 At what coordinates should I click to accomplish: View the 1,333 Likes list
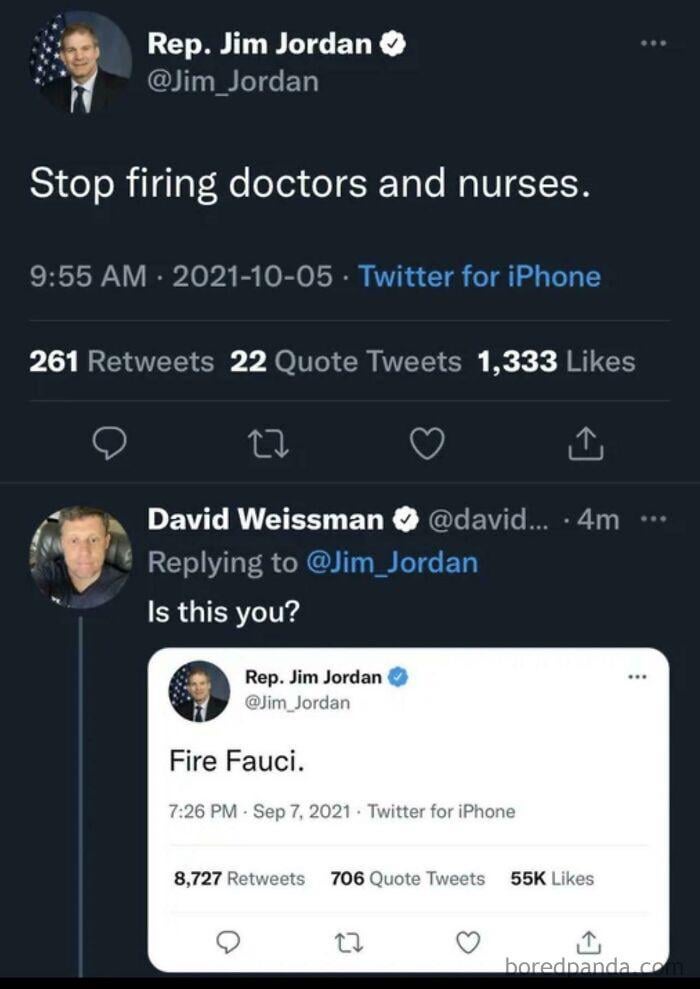[557, 361]
